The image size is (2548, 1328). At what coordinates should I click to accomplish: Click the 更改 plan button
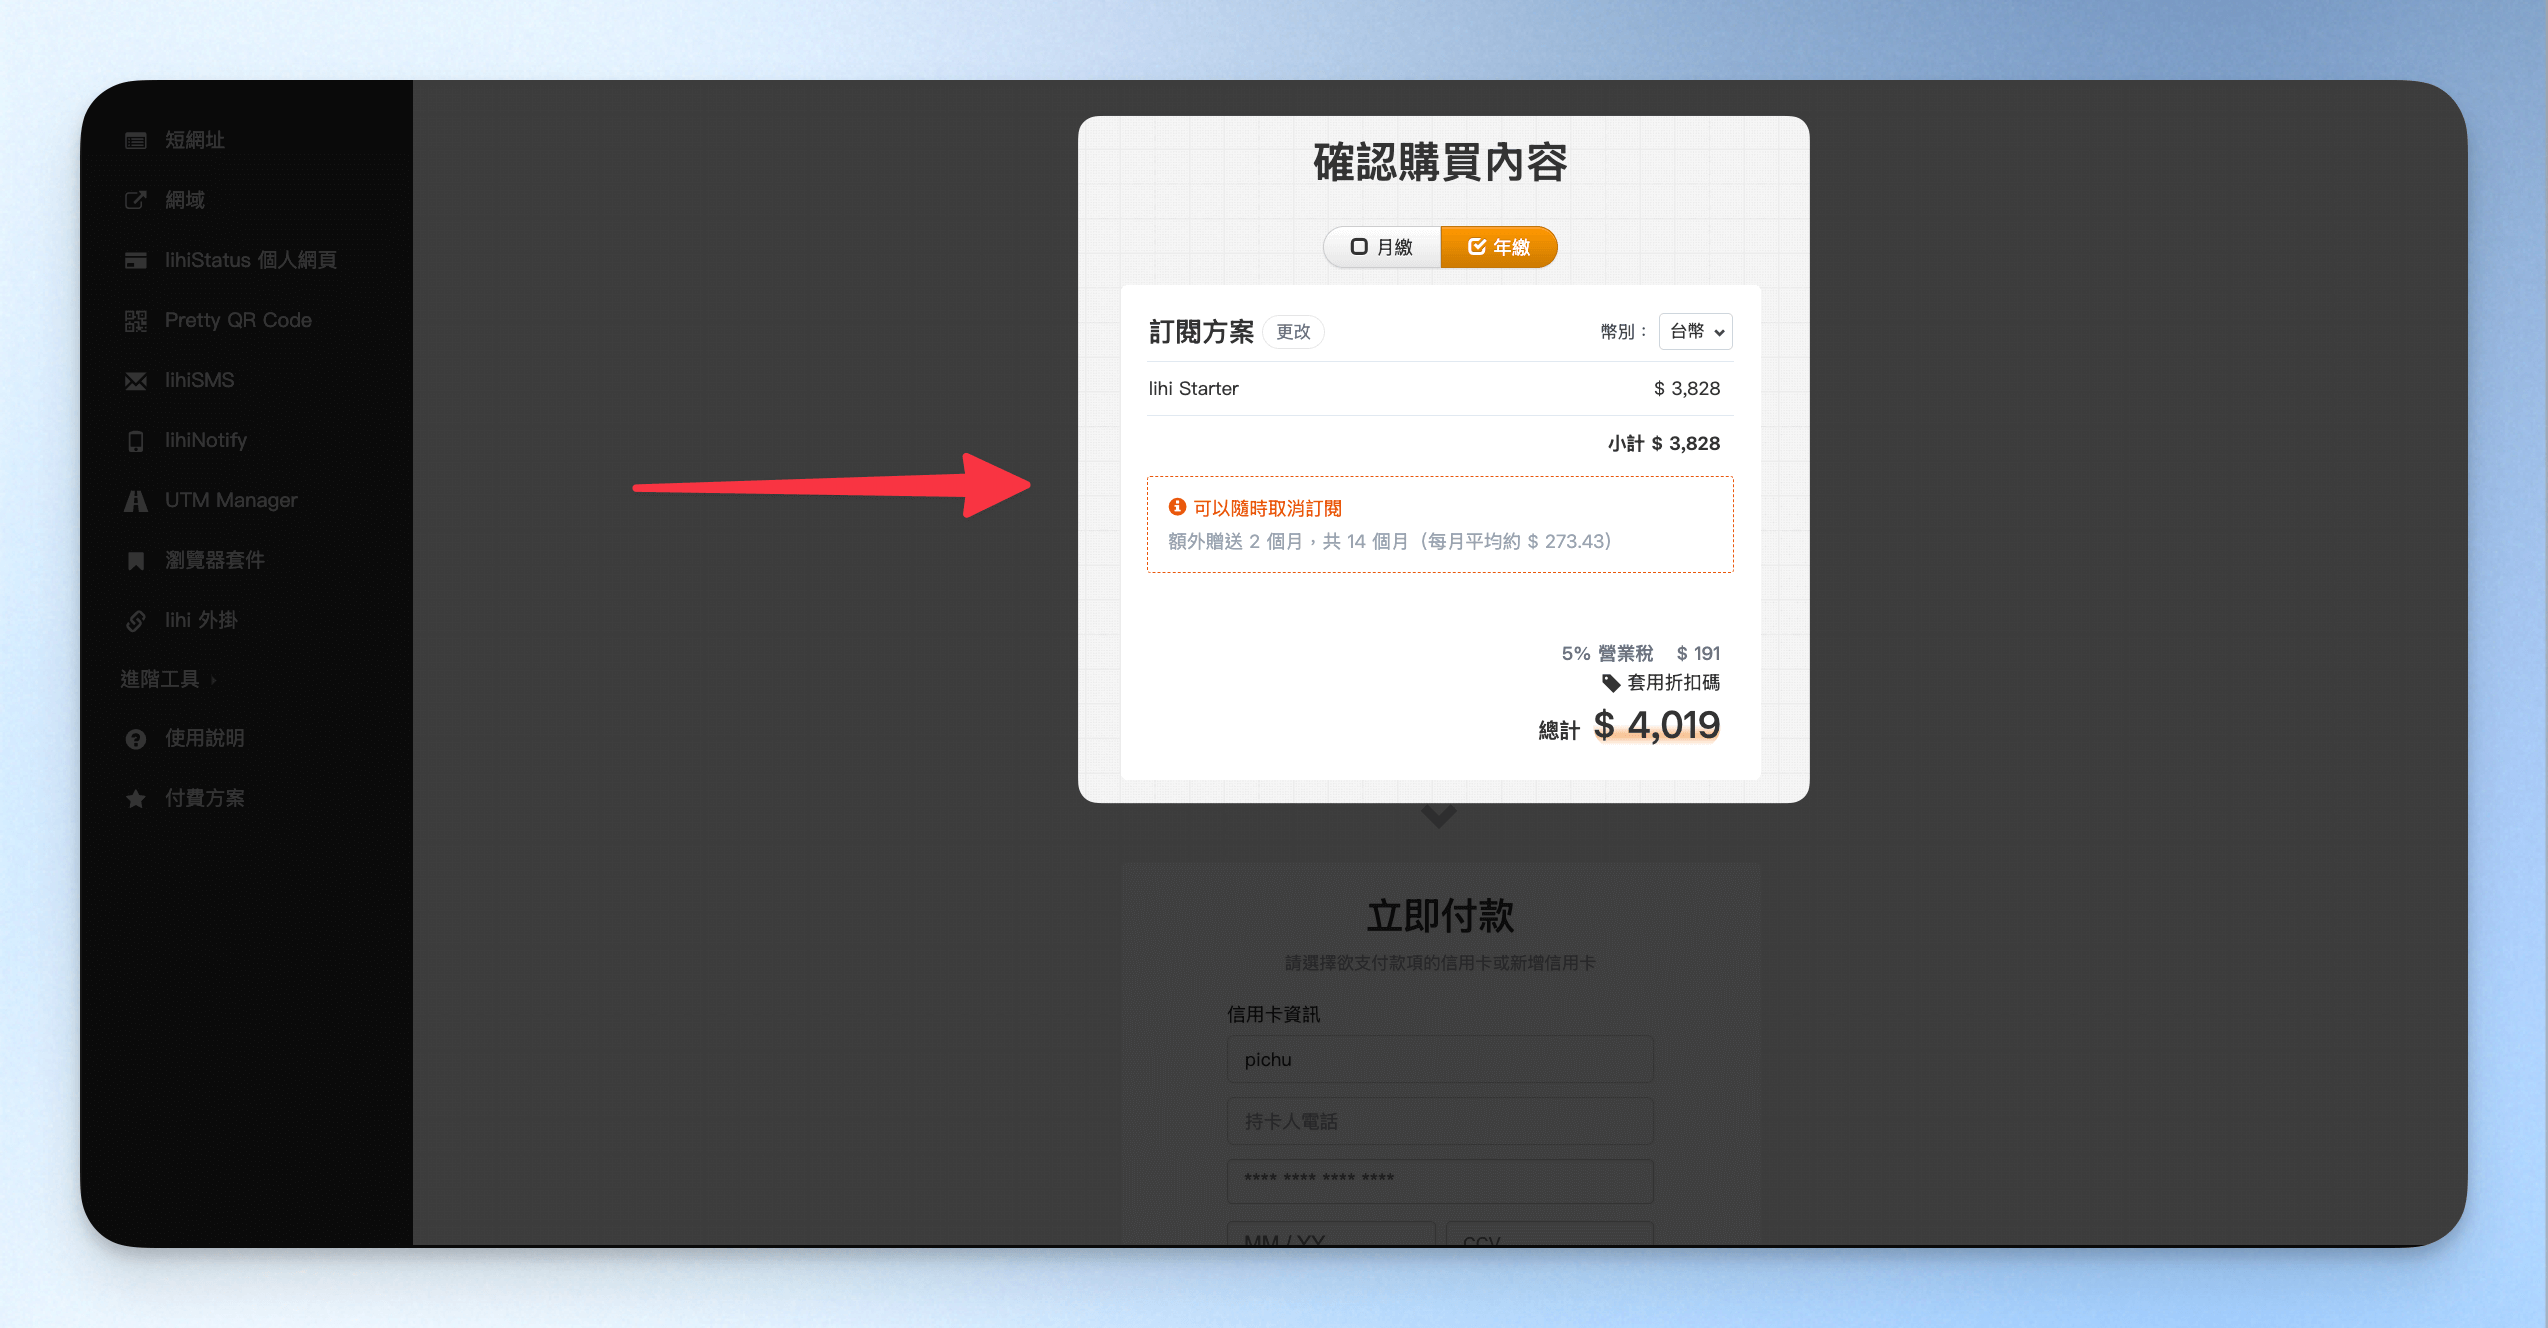click(x=1293, y=332)
